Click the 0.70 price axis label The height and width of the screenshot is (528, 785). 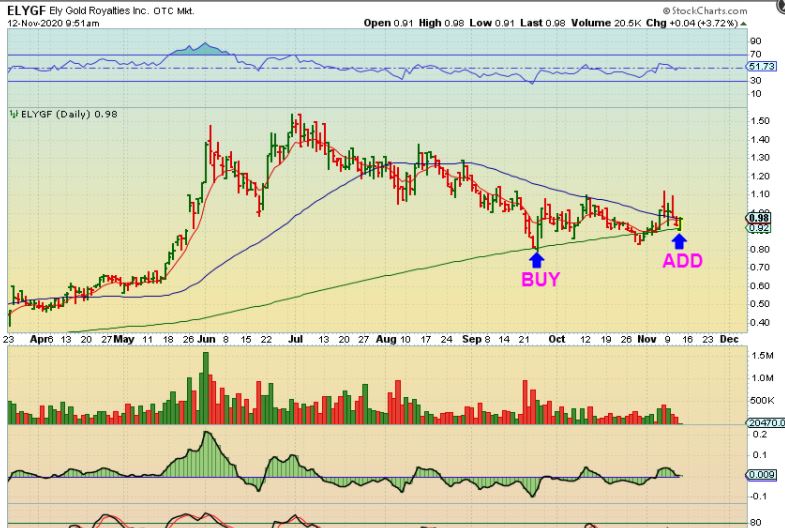coord(760,267)
